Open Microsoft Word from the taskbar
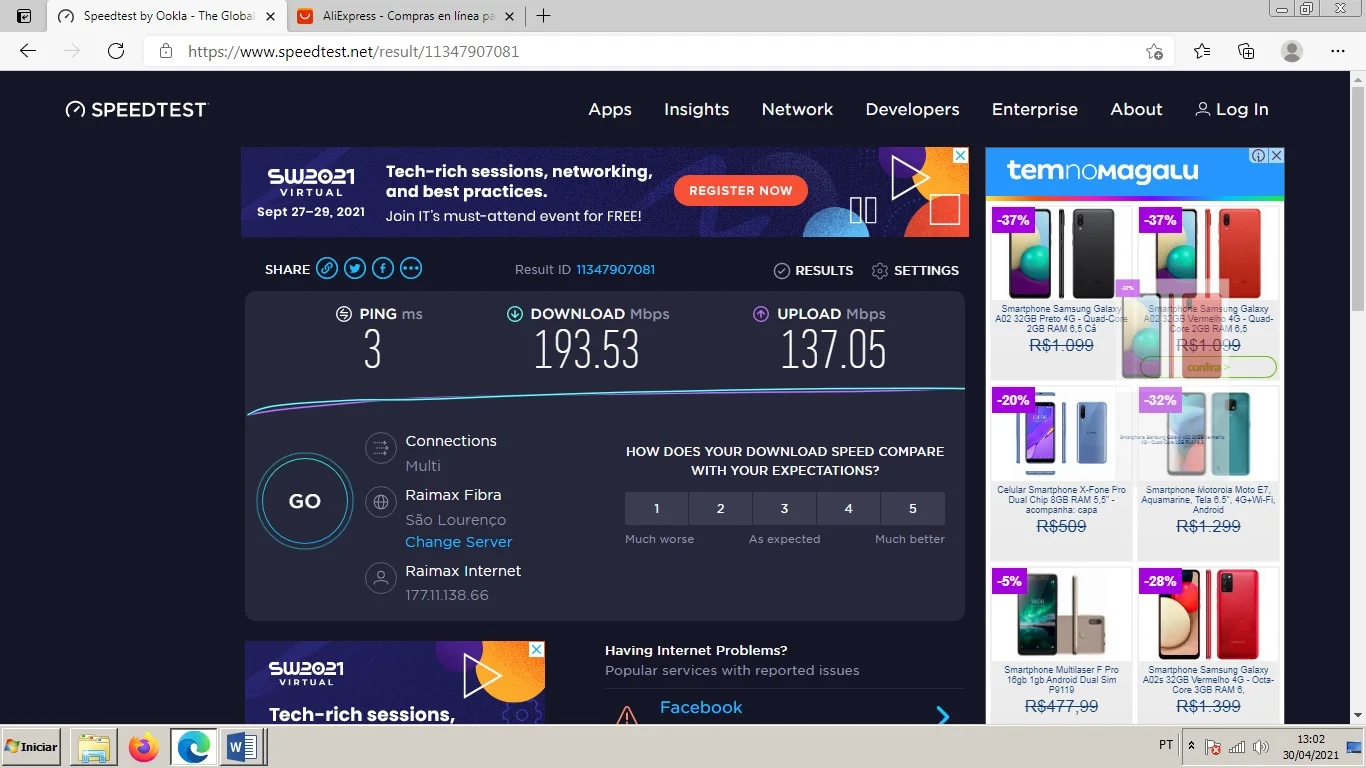1366x768 pixels. 243,748
